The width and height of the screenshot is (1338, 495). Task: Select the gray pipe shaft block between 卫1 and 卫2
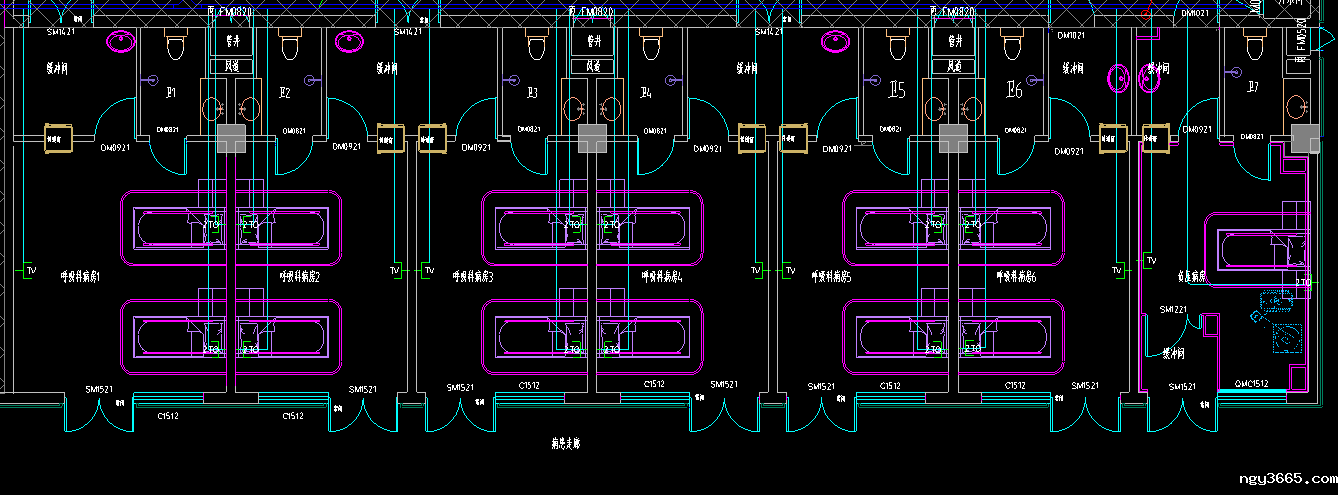[231, 139]
